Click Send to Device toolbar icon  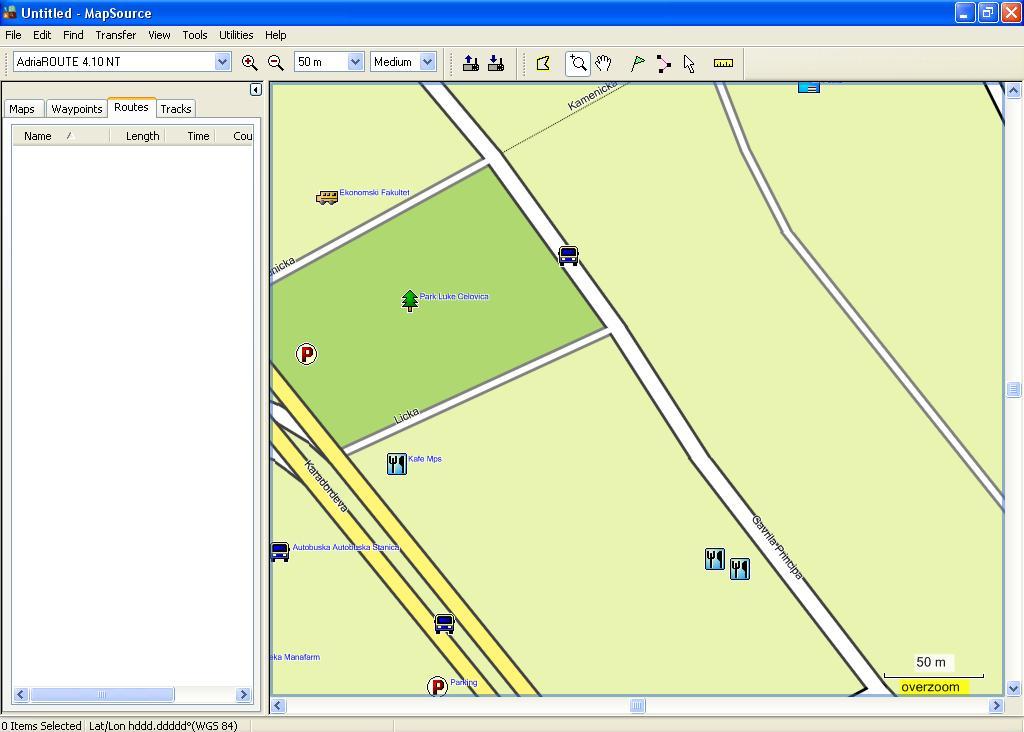coord(471,63)
